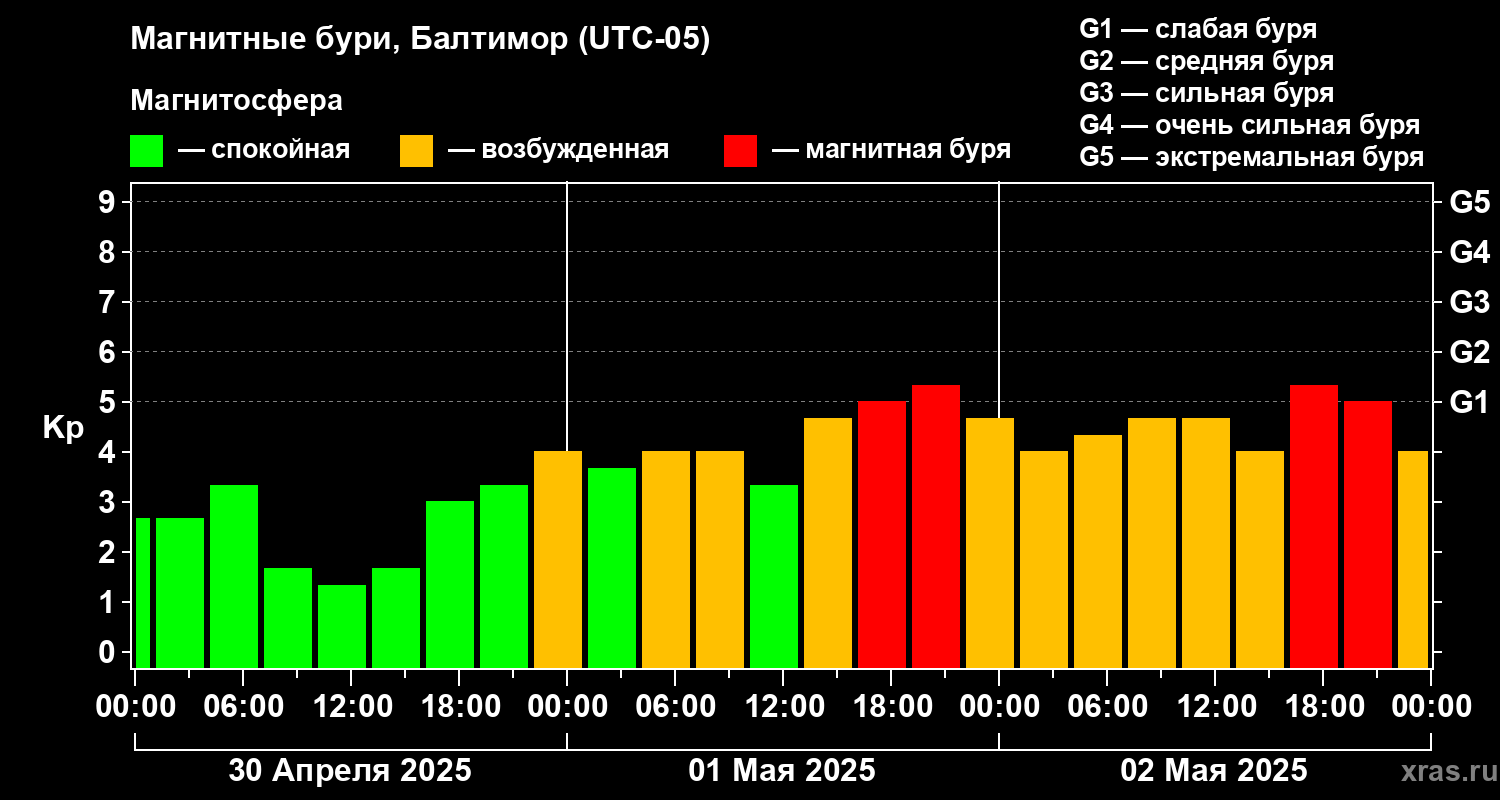The height and width of the screenshot is (800, 1500).
Task: Click the 18:00 time label of 01 Мая
Action: pos(891,706)
